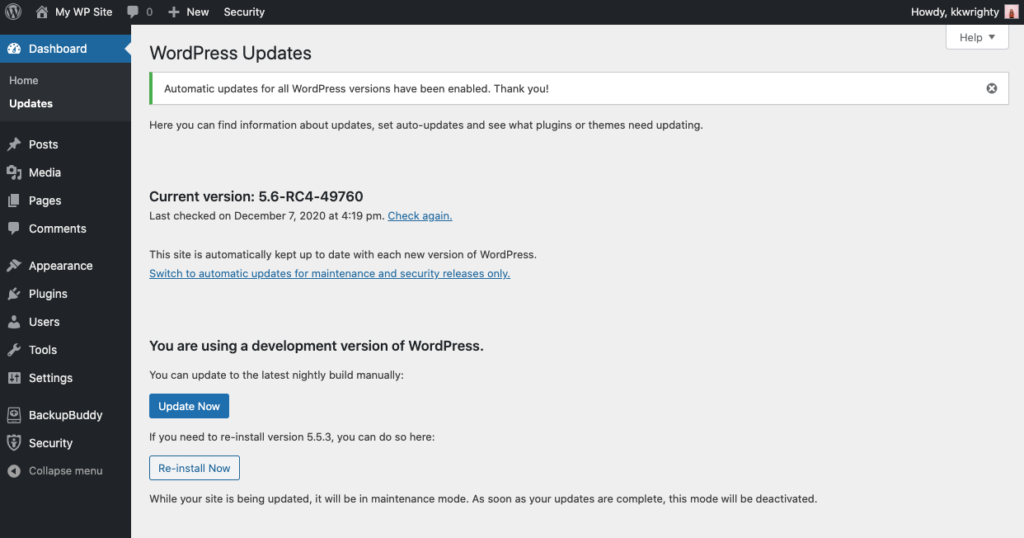Click the comments bubble icon in admin bar
1024x538 pixels.
[133, 12]
